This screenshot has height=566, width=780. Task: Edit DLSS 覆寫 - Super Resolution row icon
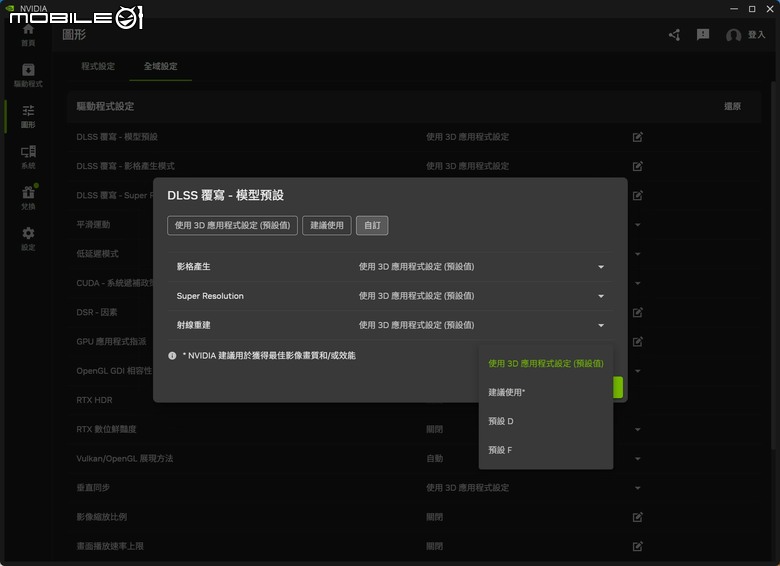[637, 195]
